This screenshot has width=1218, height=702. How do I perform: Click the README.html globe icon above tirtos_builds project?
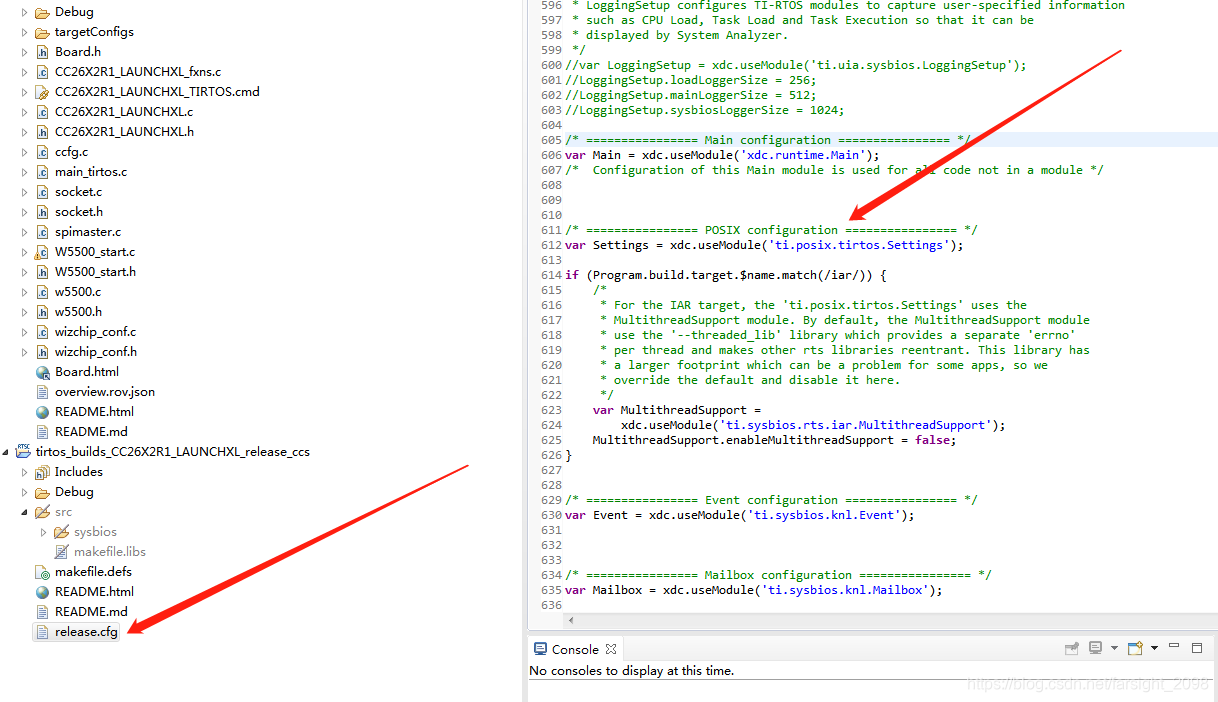click(x=42, y=412)
